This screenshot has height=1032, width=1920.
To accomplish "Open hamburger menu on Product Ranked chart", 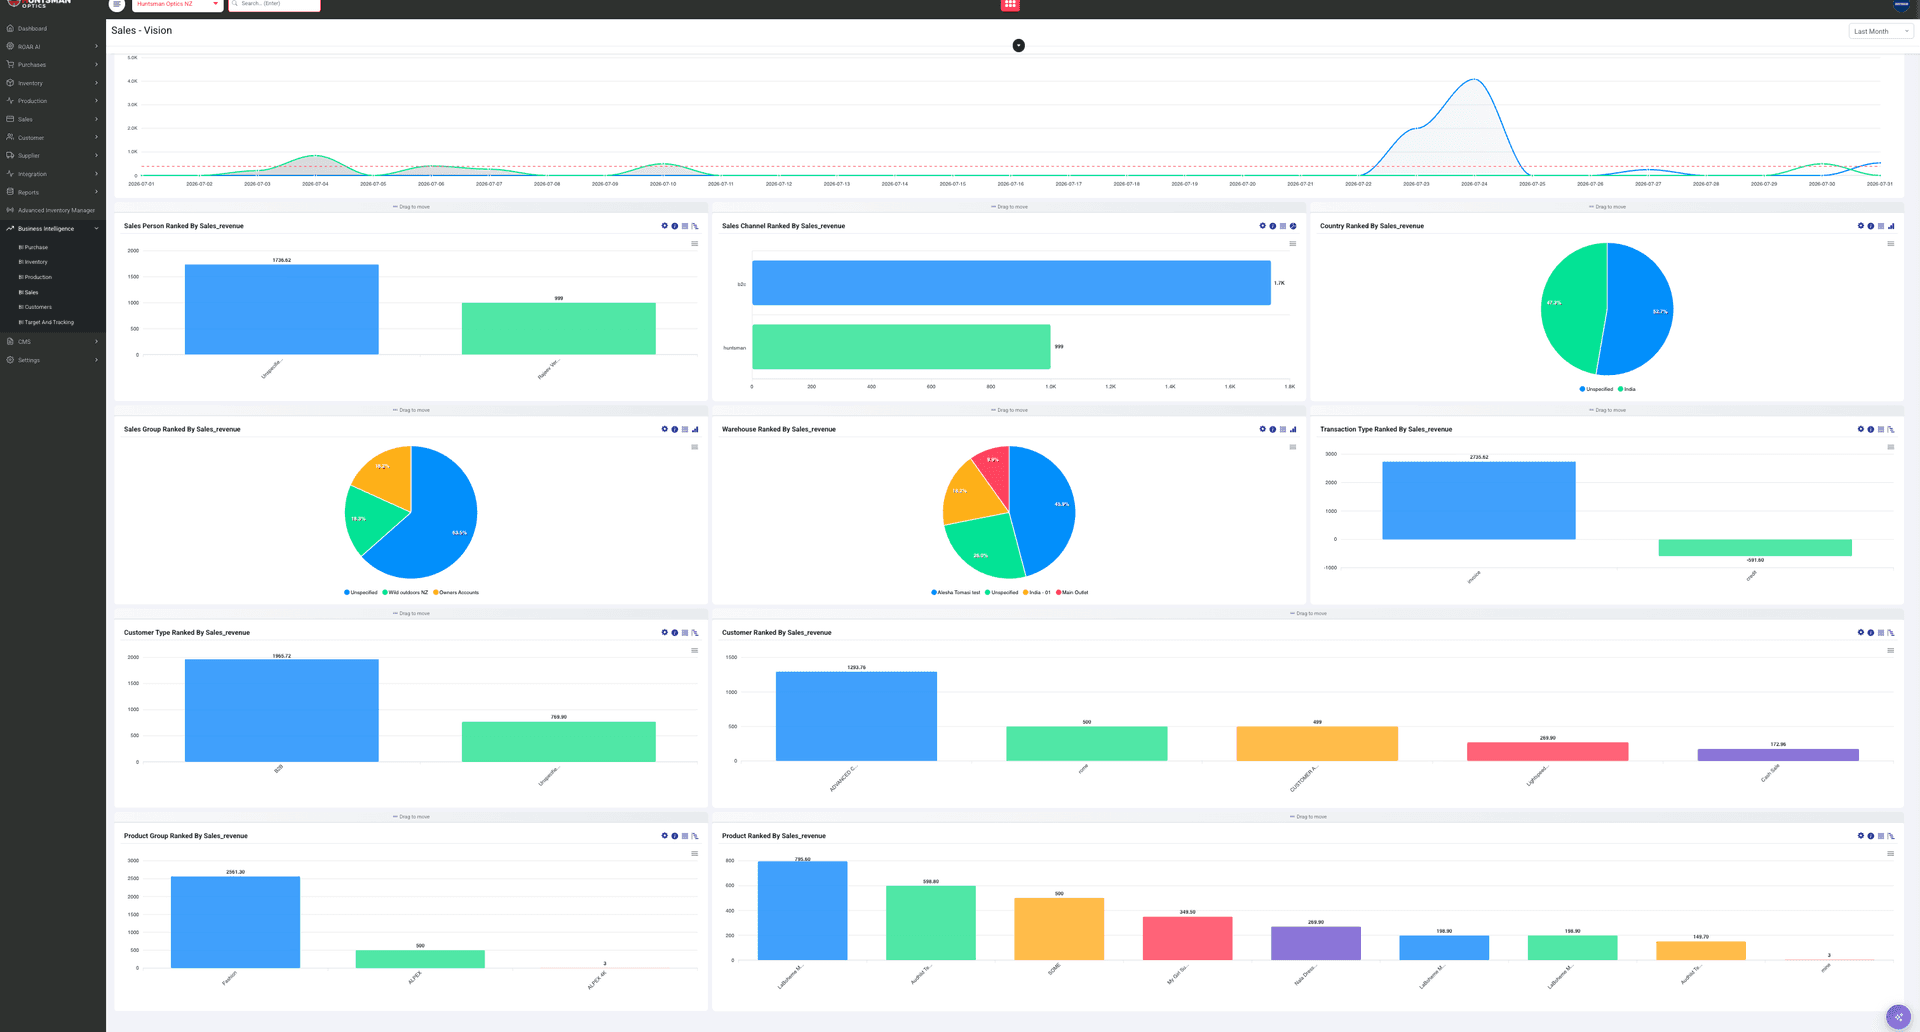I will click(1891, 854).
